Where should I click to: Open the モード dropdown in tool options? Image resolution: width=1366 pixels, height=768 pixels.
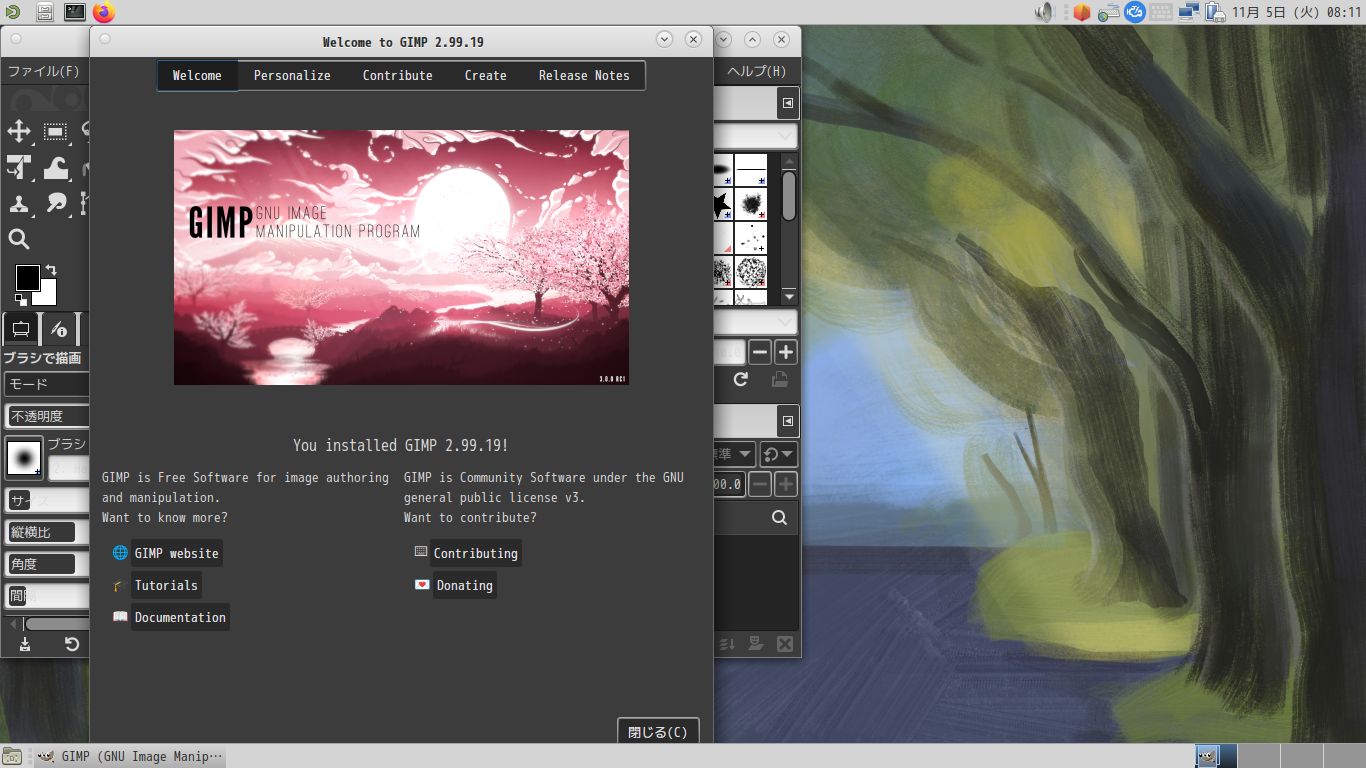click(47, 384)
